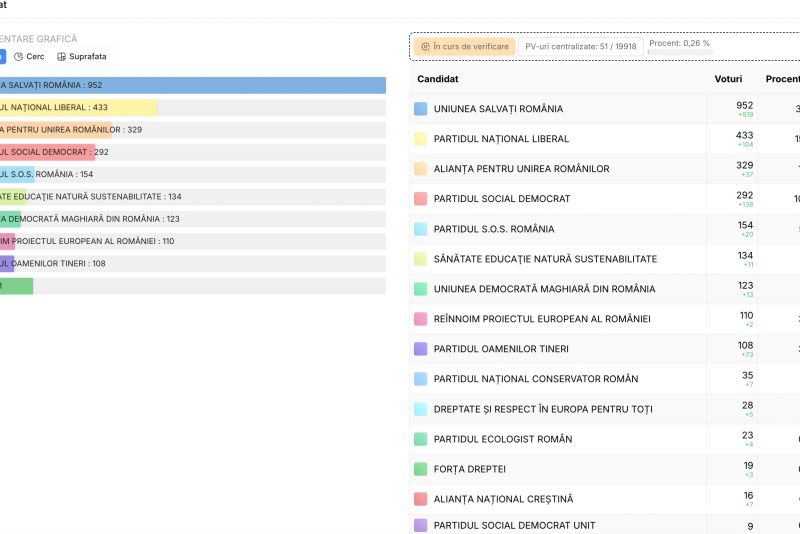
Task: Click the purple swatch for Partidul Oamenilor Tineri
Action: coord(421,349)
